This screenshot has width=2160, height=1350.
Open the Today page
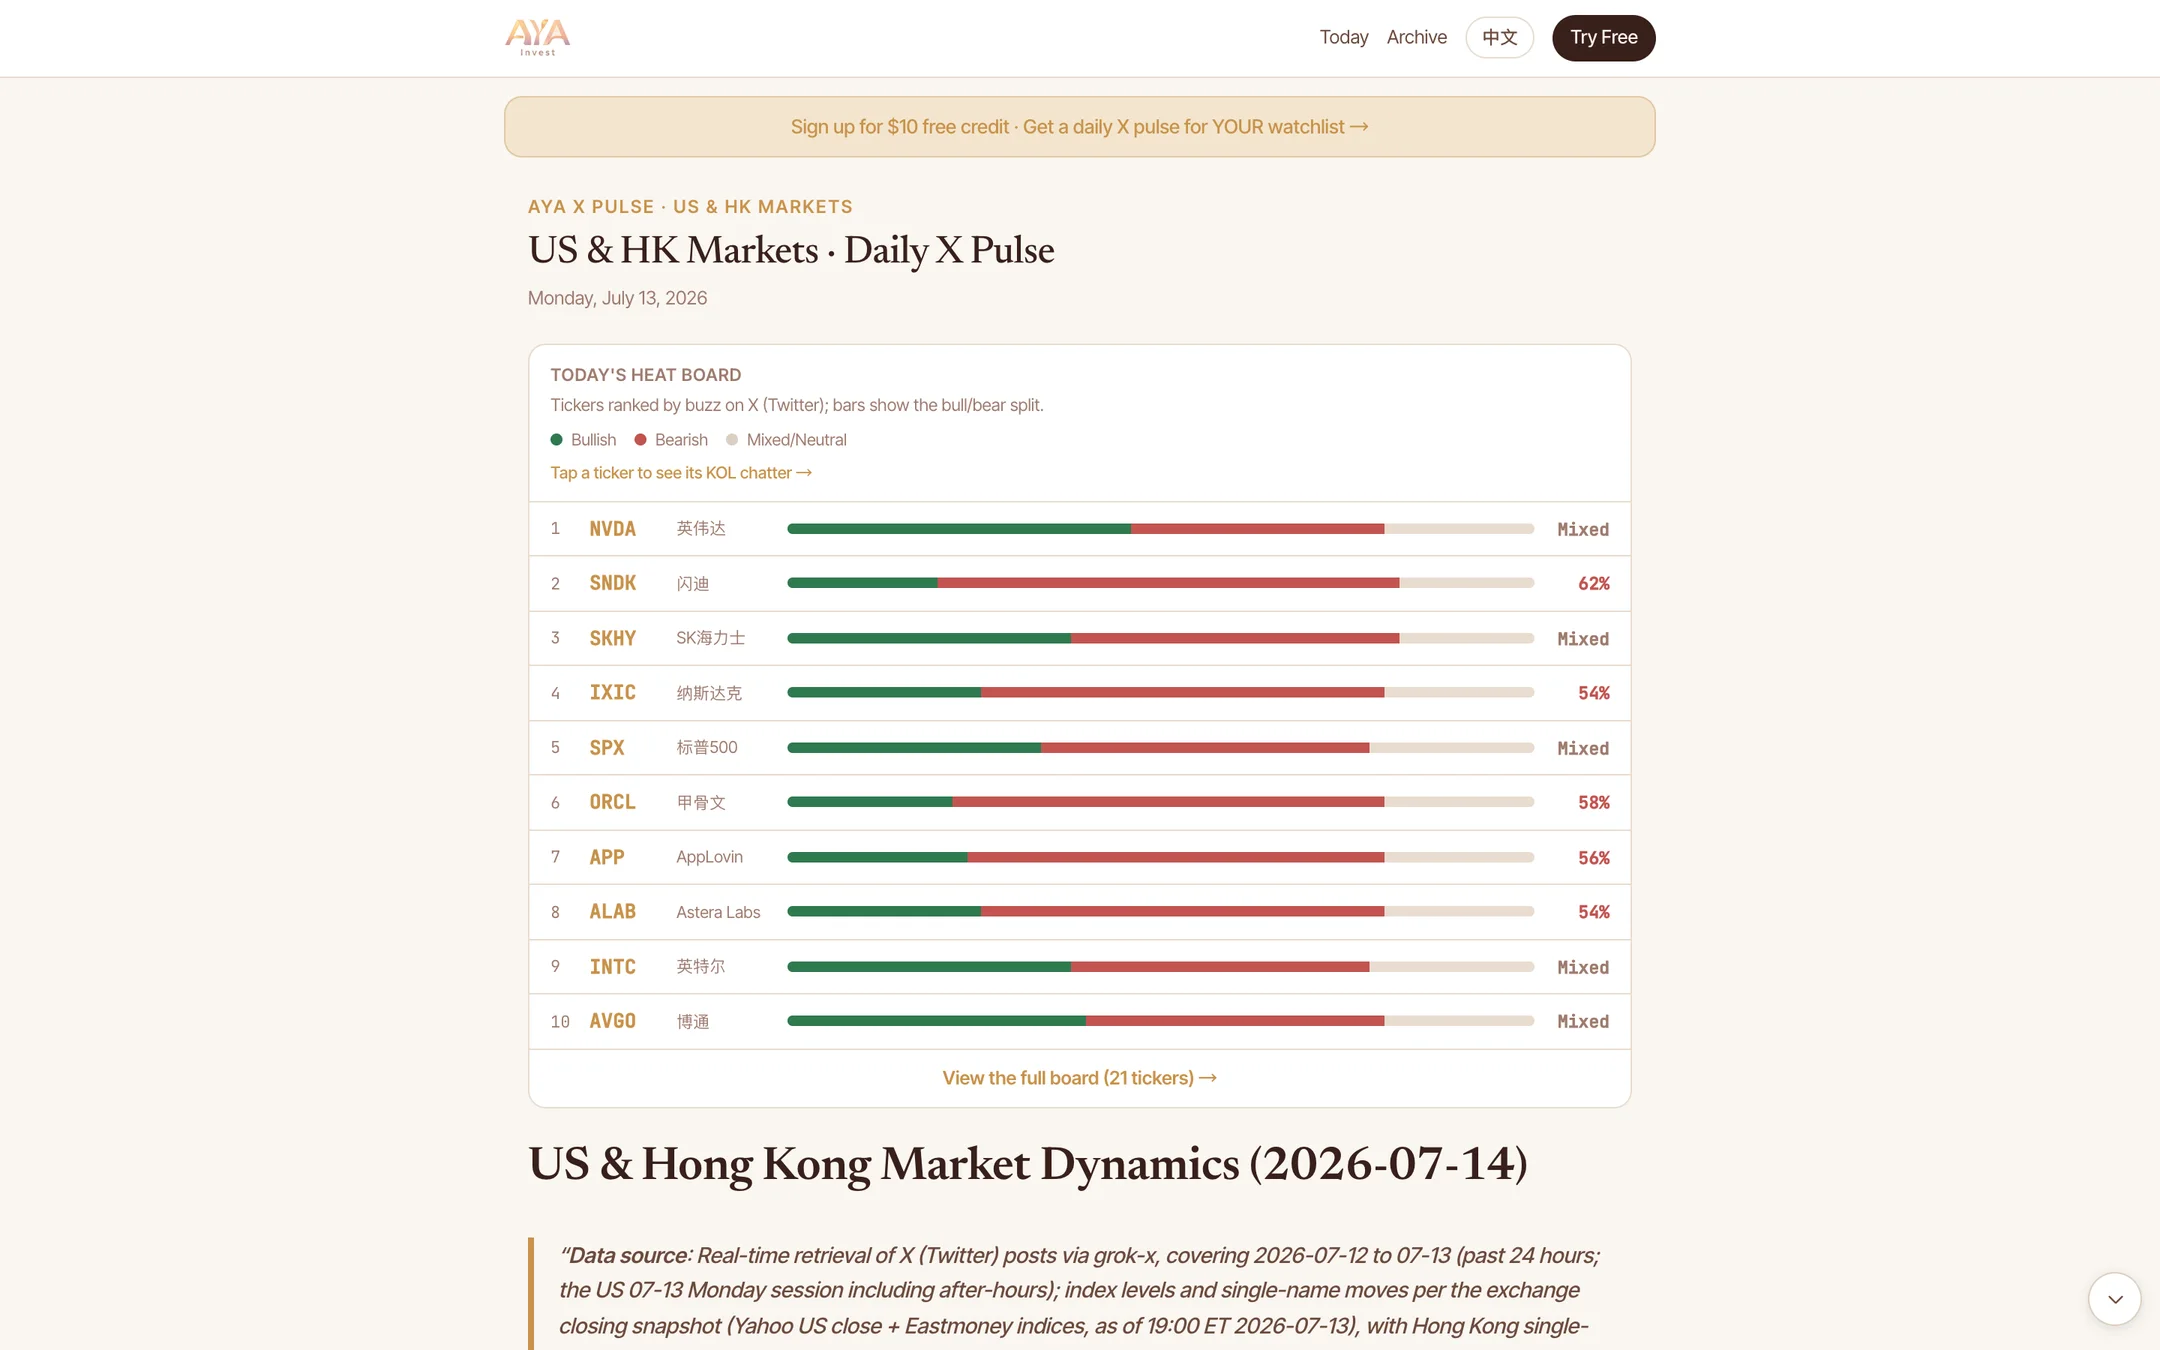pyautogui.click(x=1343, y=37)
